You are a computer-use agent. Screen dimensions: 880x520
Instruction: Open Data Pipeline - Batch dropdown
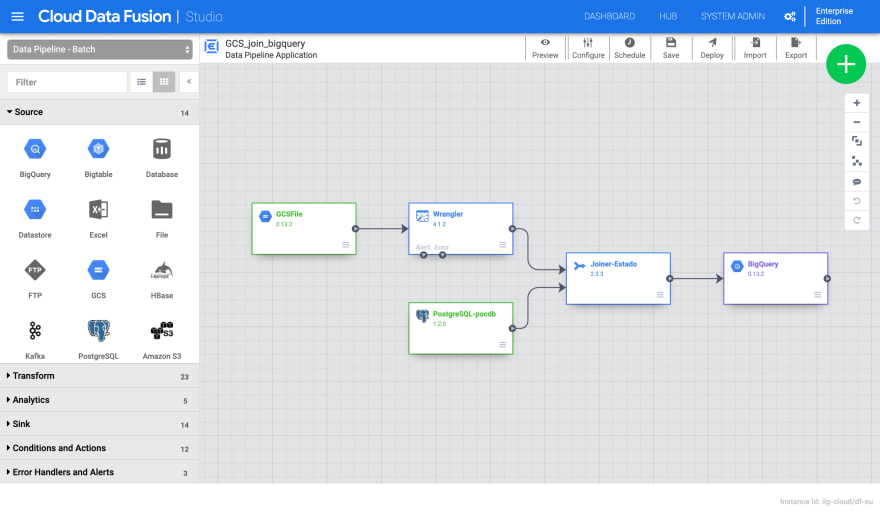click(100, 49)
